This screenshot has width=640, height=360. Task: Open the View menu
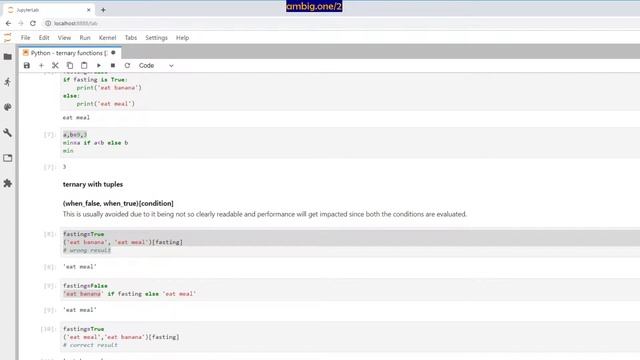64,38
